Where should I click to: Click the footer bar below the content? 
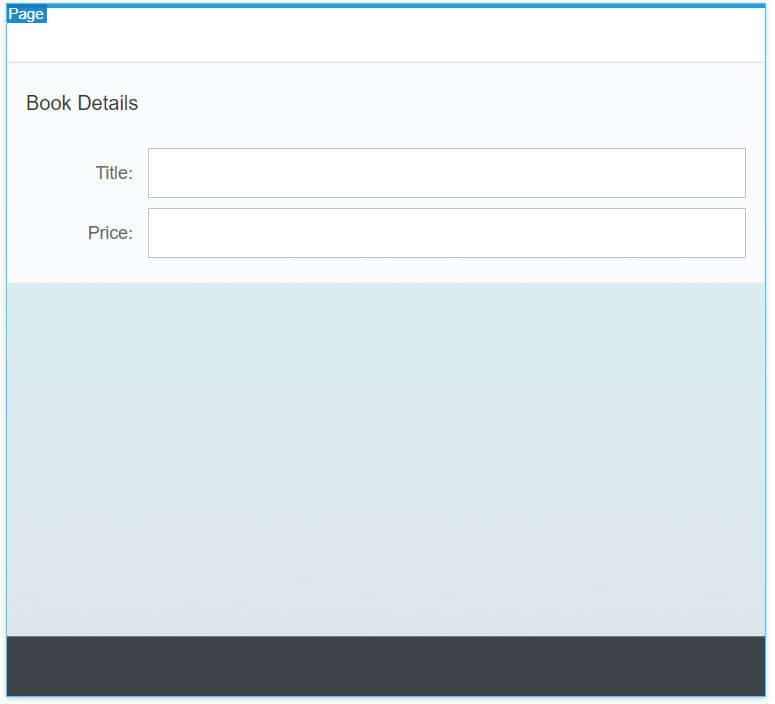386,666
